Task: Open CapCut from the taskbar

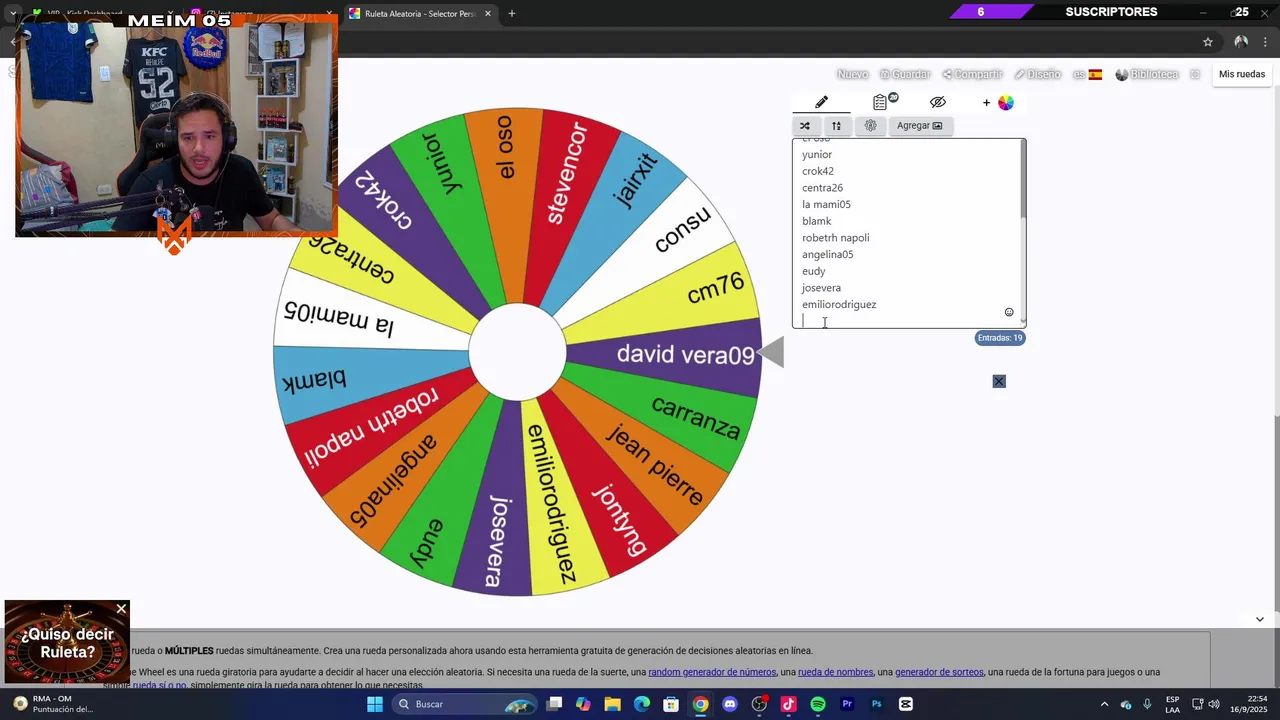Action: (906, 704)
